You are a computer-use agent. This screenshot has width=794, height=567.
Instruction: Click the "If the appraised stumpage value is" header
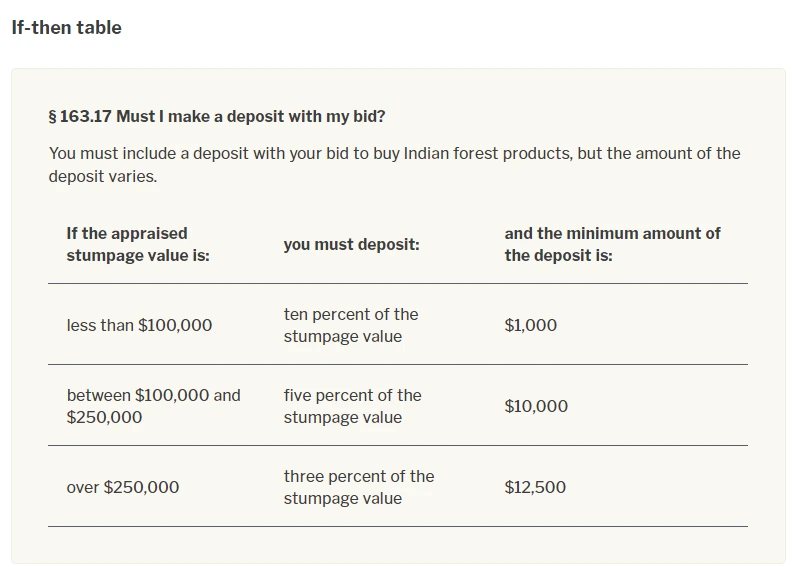click(x=138, y=244)
